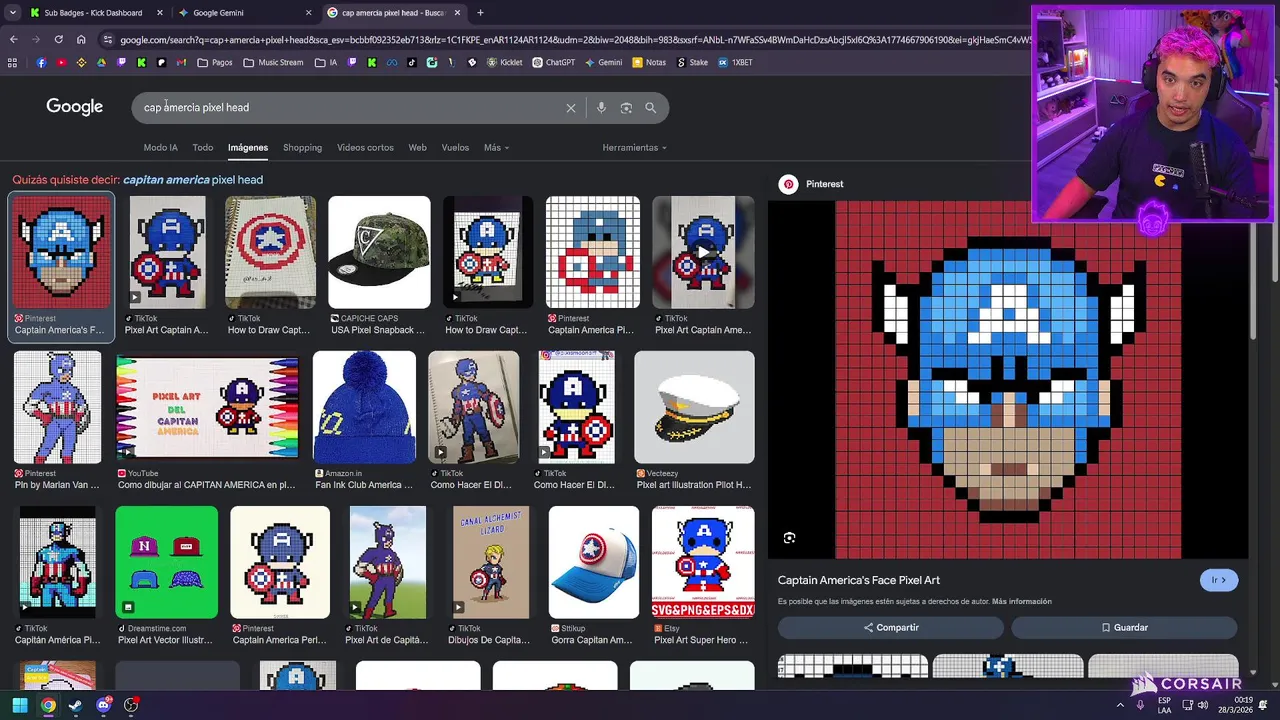This screenshot has width=1280, height=720.
Task: Start a voice search with the microphone icon
Action: tap(601, 108)
